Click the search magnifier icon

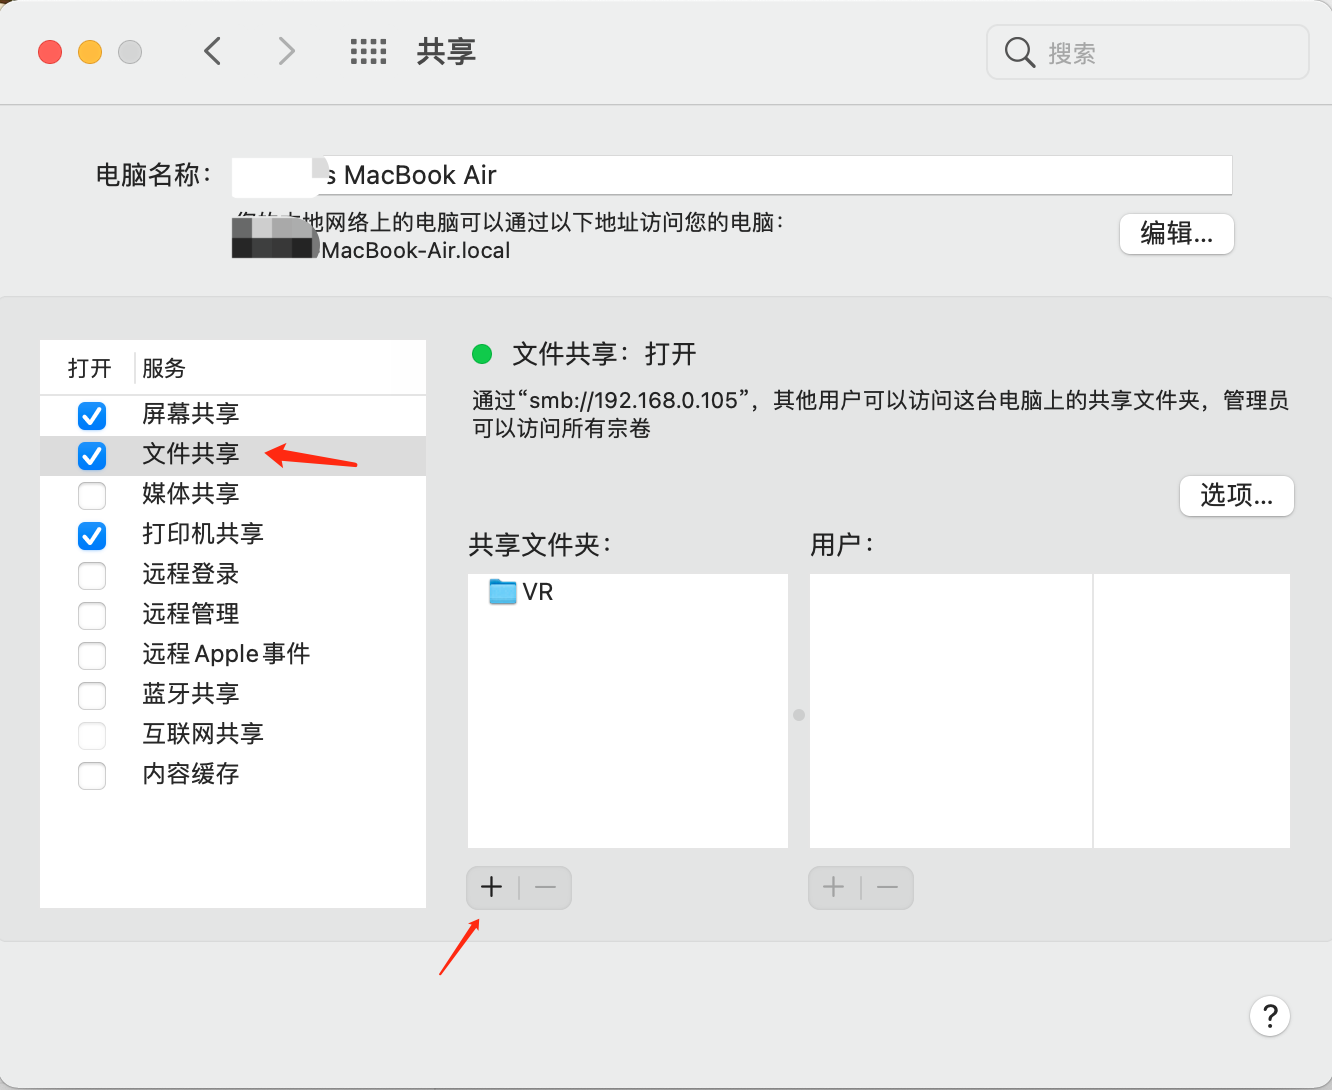coord(1019,52)
